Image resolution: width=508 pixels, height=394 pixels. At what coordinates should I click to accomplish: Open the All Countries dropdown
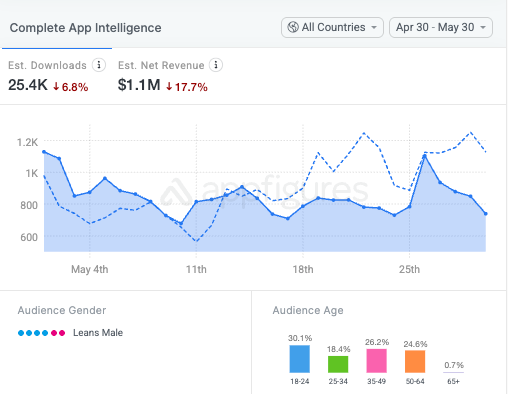click(332, 27)
